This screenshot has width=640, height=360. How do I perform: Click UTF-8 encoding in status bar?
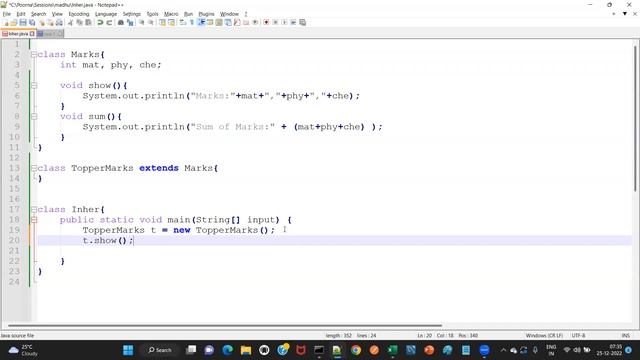578,336
